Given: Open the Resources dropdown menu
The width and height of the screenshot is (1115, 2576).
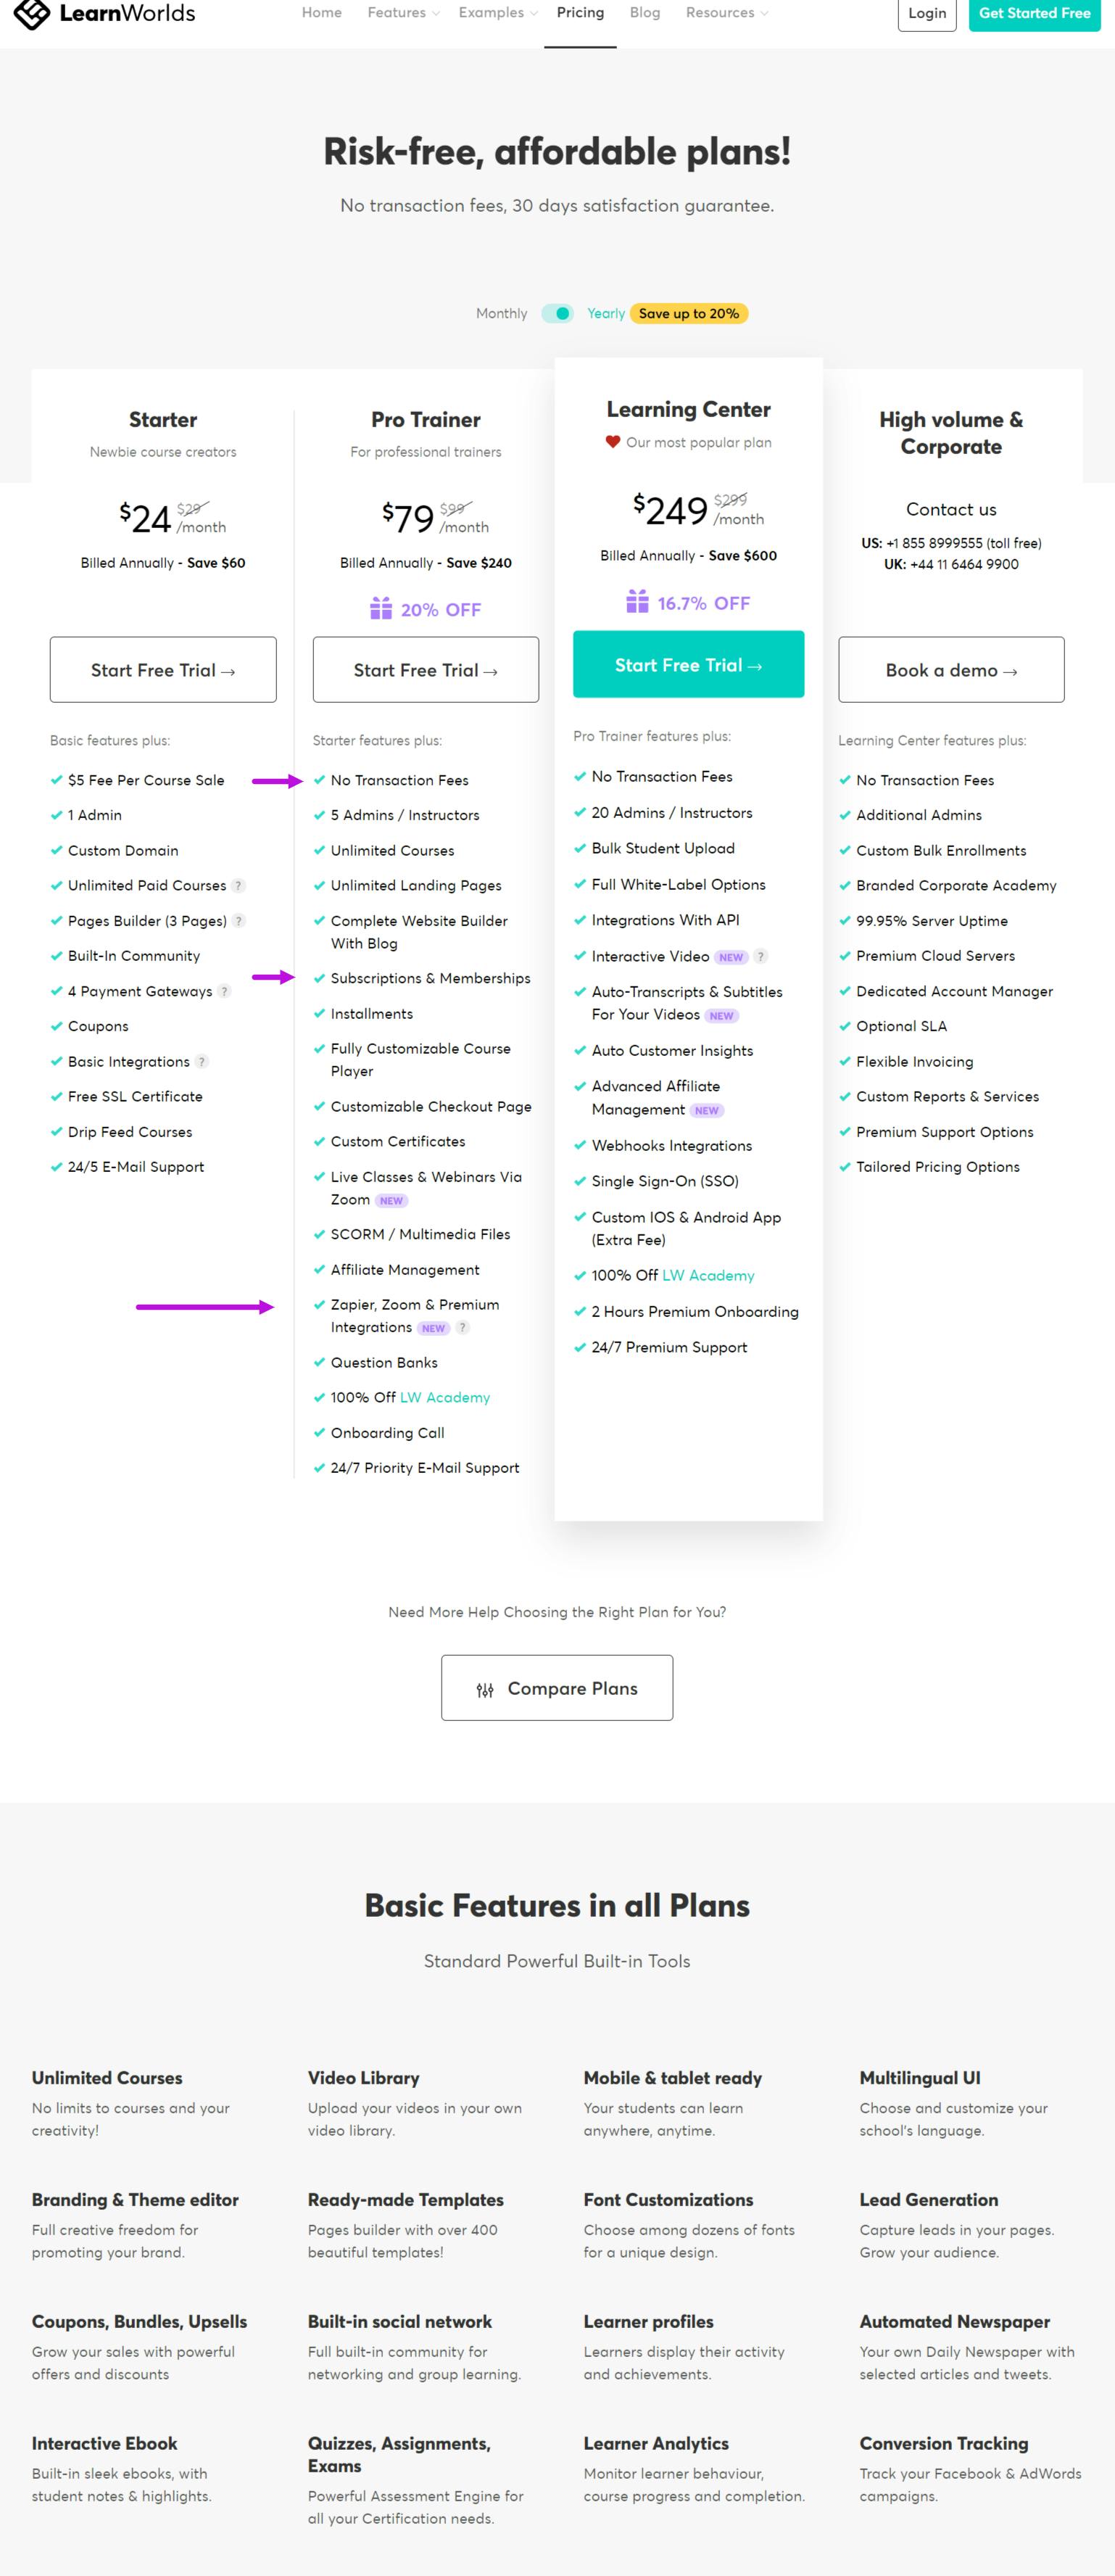Looking at the screenshot, I should [x=726, y=13].
